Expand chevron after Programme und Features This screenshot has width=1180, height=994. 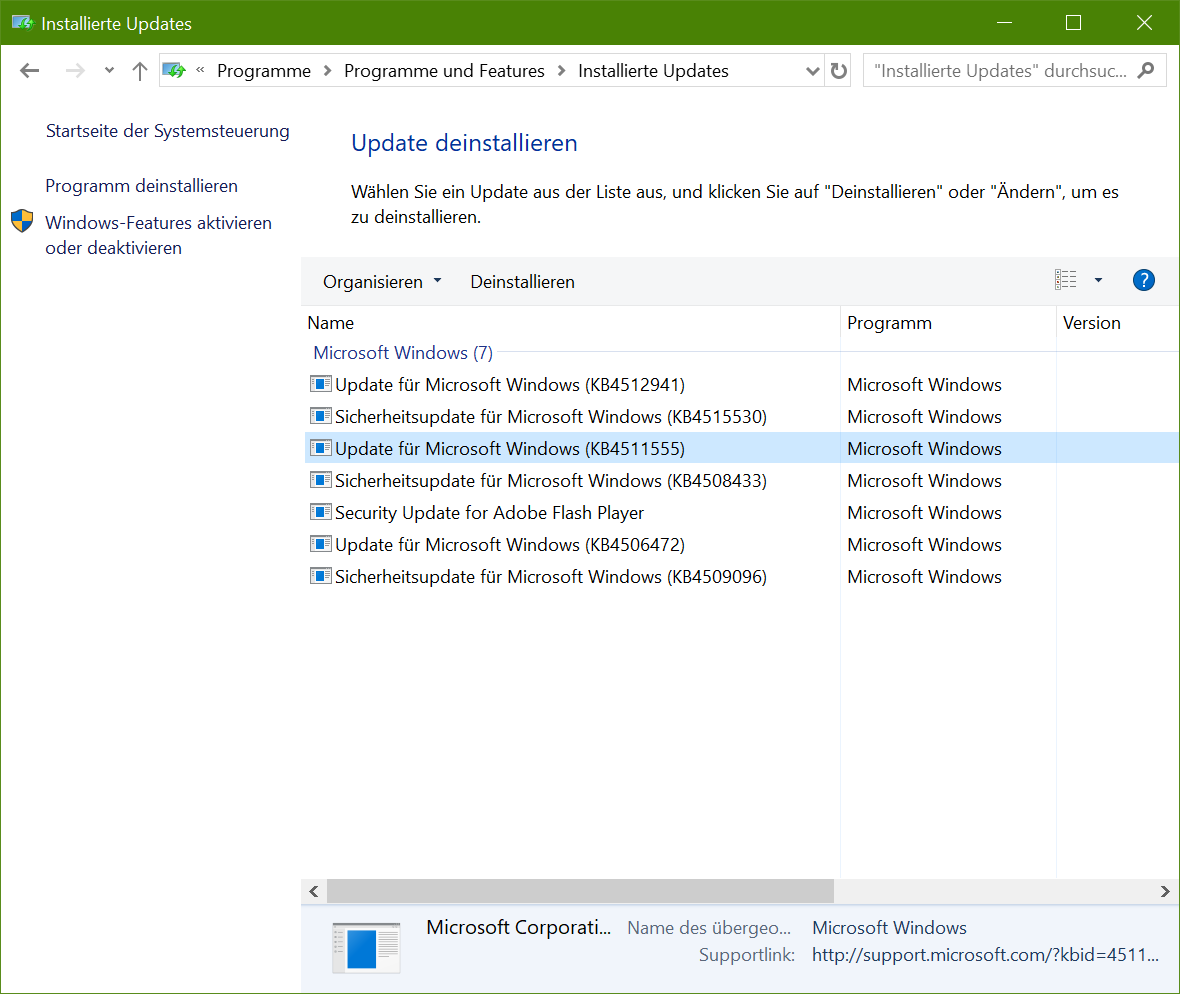tap(561, 71)
